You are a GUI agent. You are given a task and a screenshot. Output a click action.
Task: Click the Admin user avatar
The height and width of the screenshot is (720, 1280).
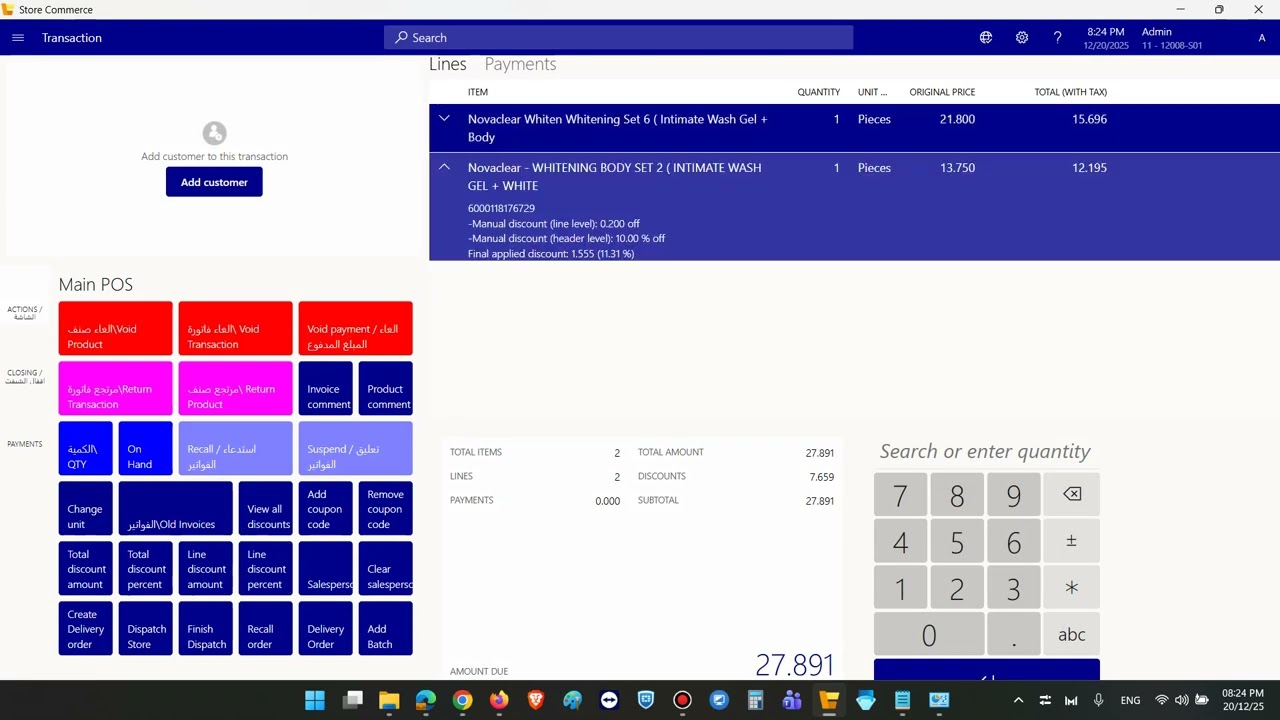[x=1261, y=38]
